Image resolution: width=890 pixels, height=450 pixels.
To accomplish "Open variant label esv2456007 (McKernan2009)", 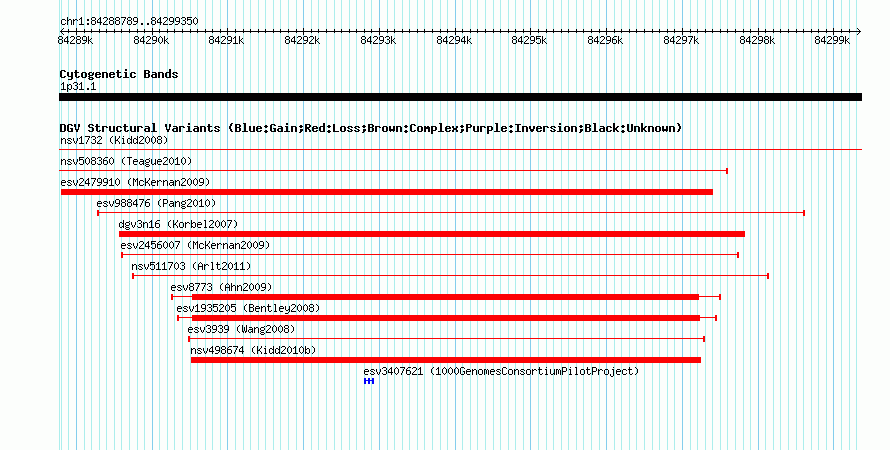I will point(195,245).
